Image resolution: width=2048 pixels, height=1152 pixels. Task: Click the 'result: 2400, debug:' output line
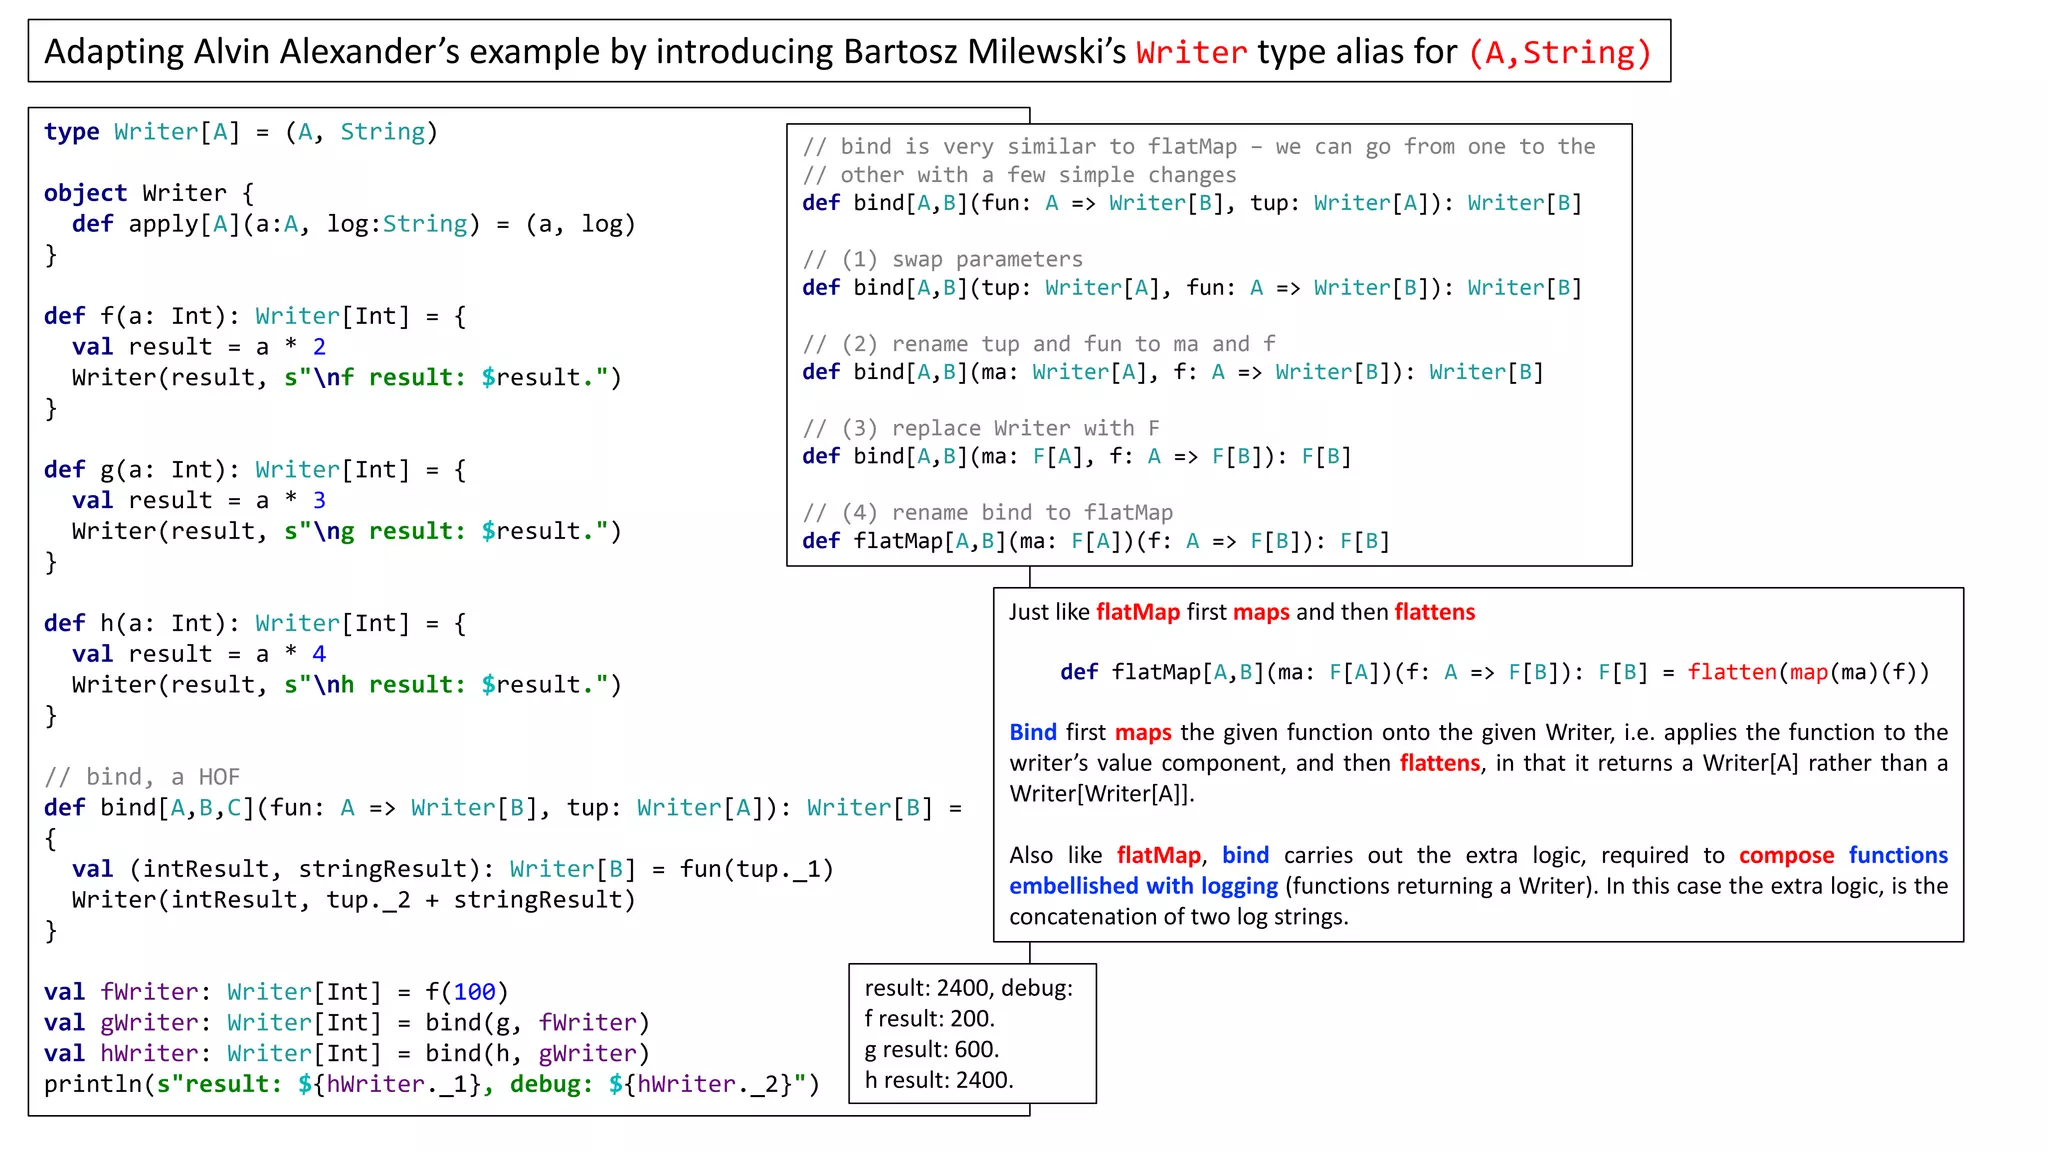(x=968, y=988)
